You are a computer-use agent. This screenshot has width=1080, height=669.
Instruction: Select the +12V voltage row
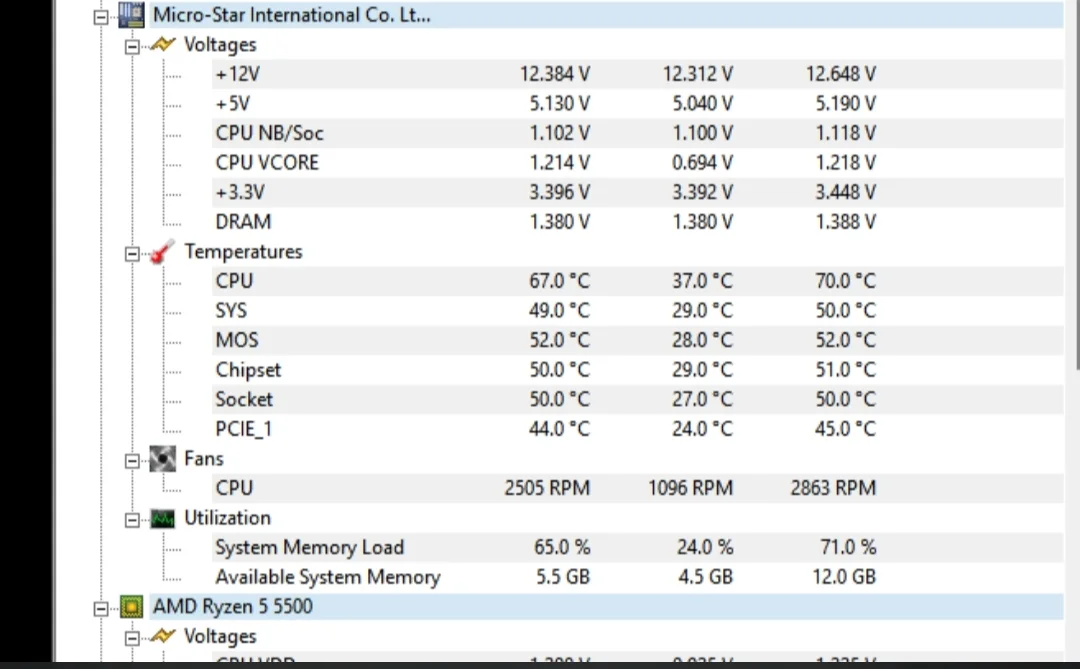pos(637,74)
